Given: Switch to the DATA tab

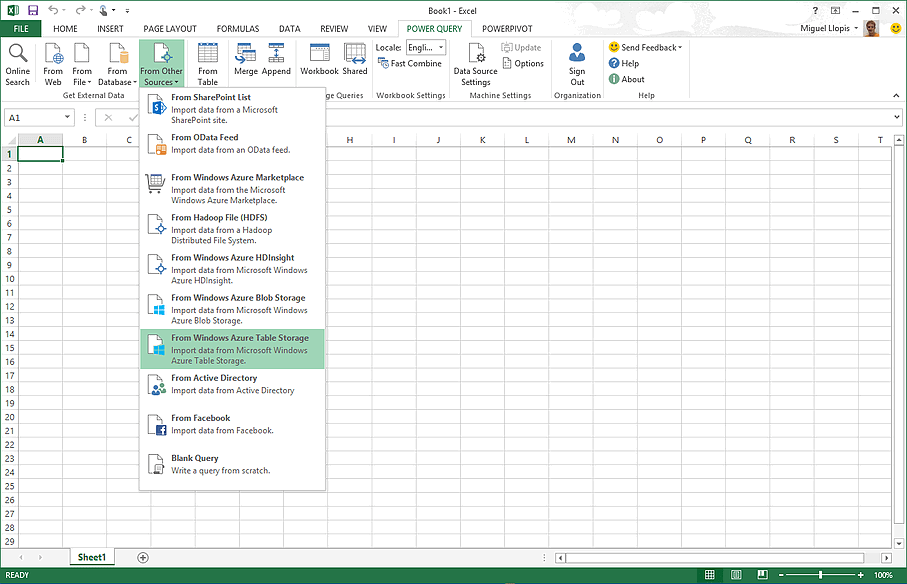Looking at the screenshot, I should coord(290,28).
